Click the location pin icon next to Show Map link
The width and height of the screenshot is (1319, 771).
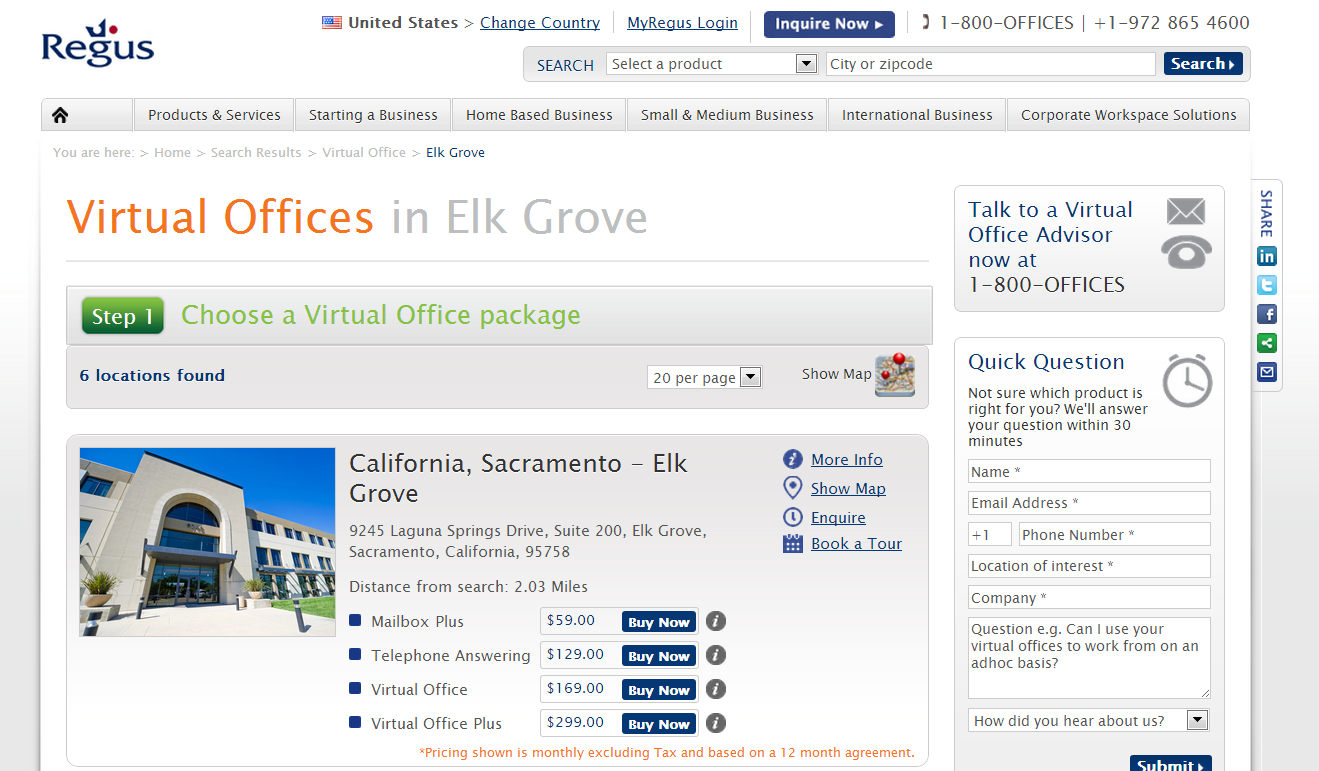793,488
